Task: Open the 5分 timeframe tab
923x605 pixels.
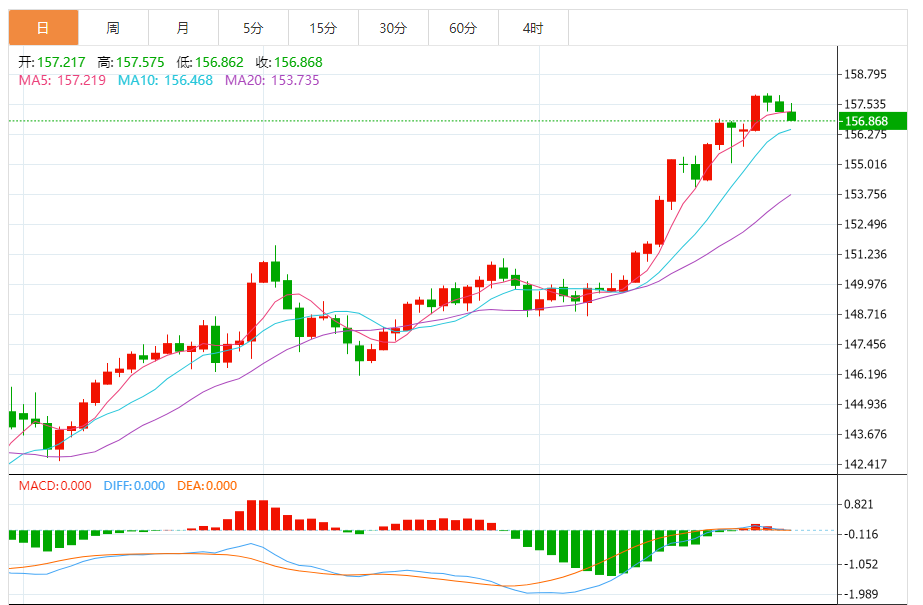Action: coord(253,28)
